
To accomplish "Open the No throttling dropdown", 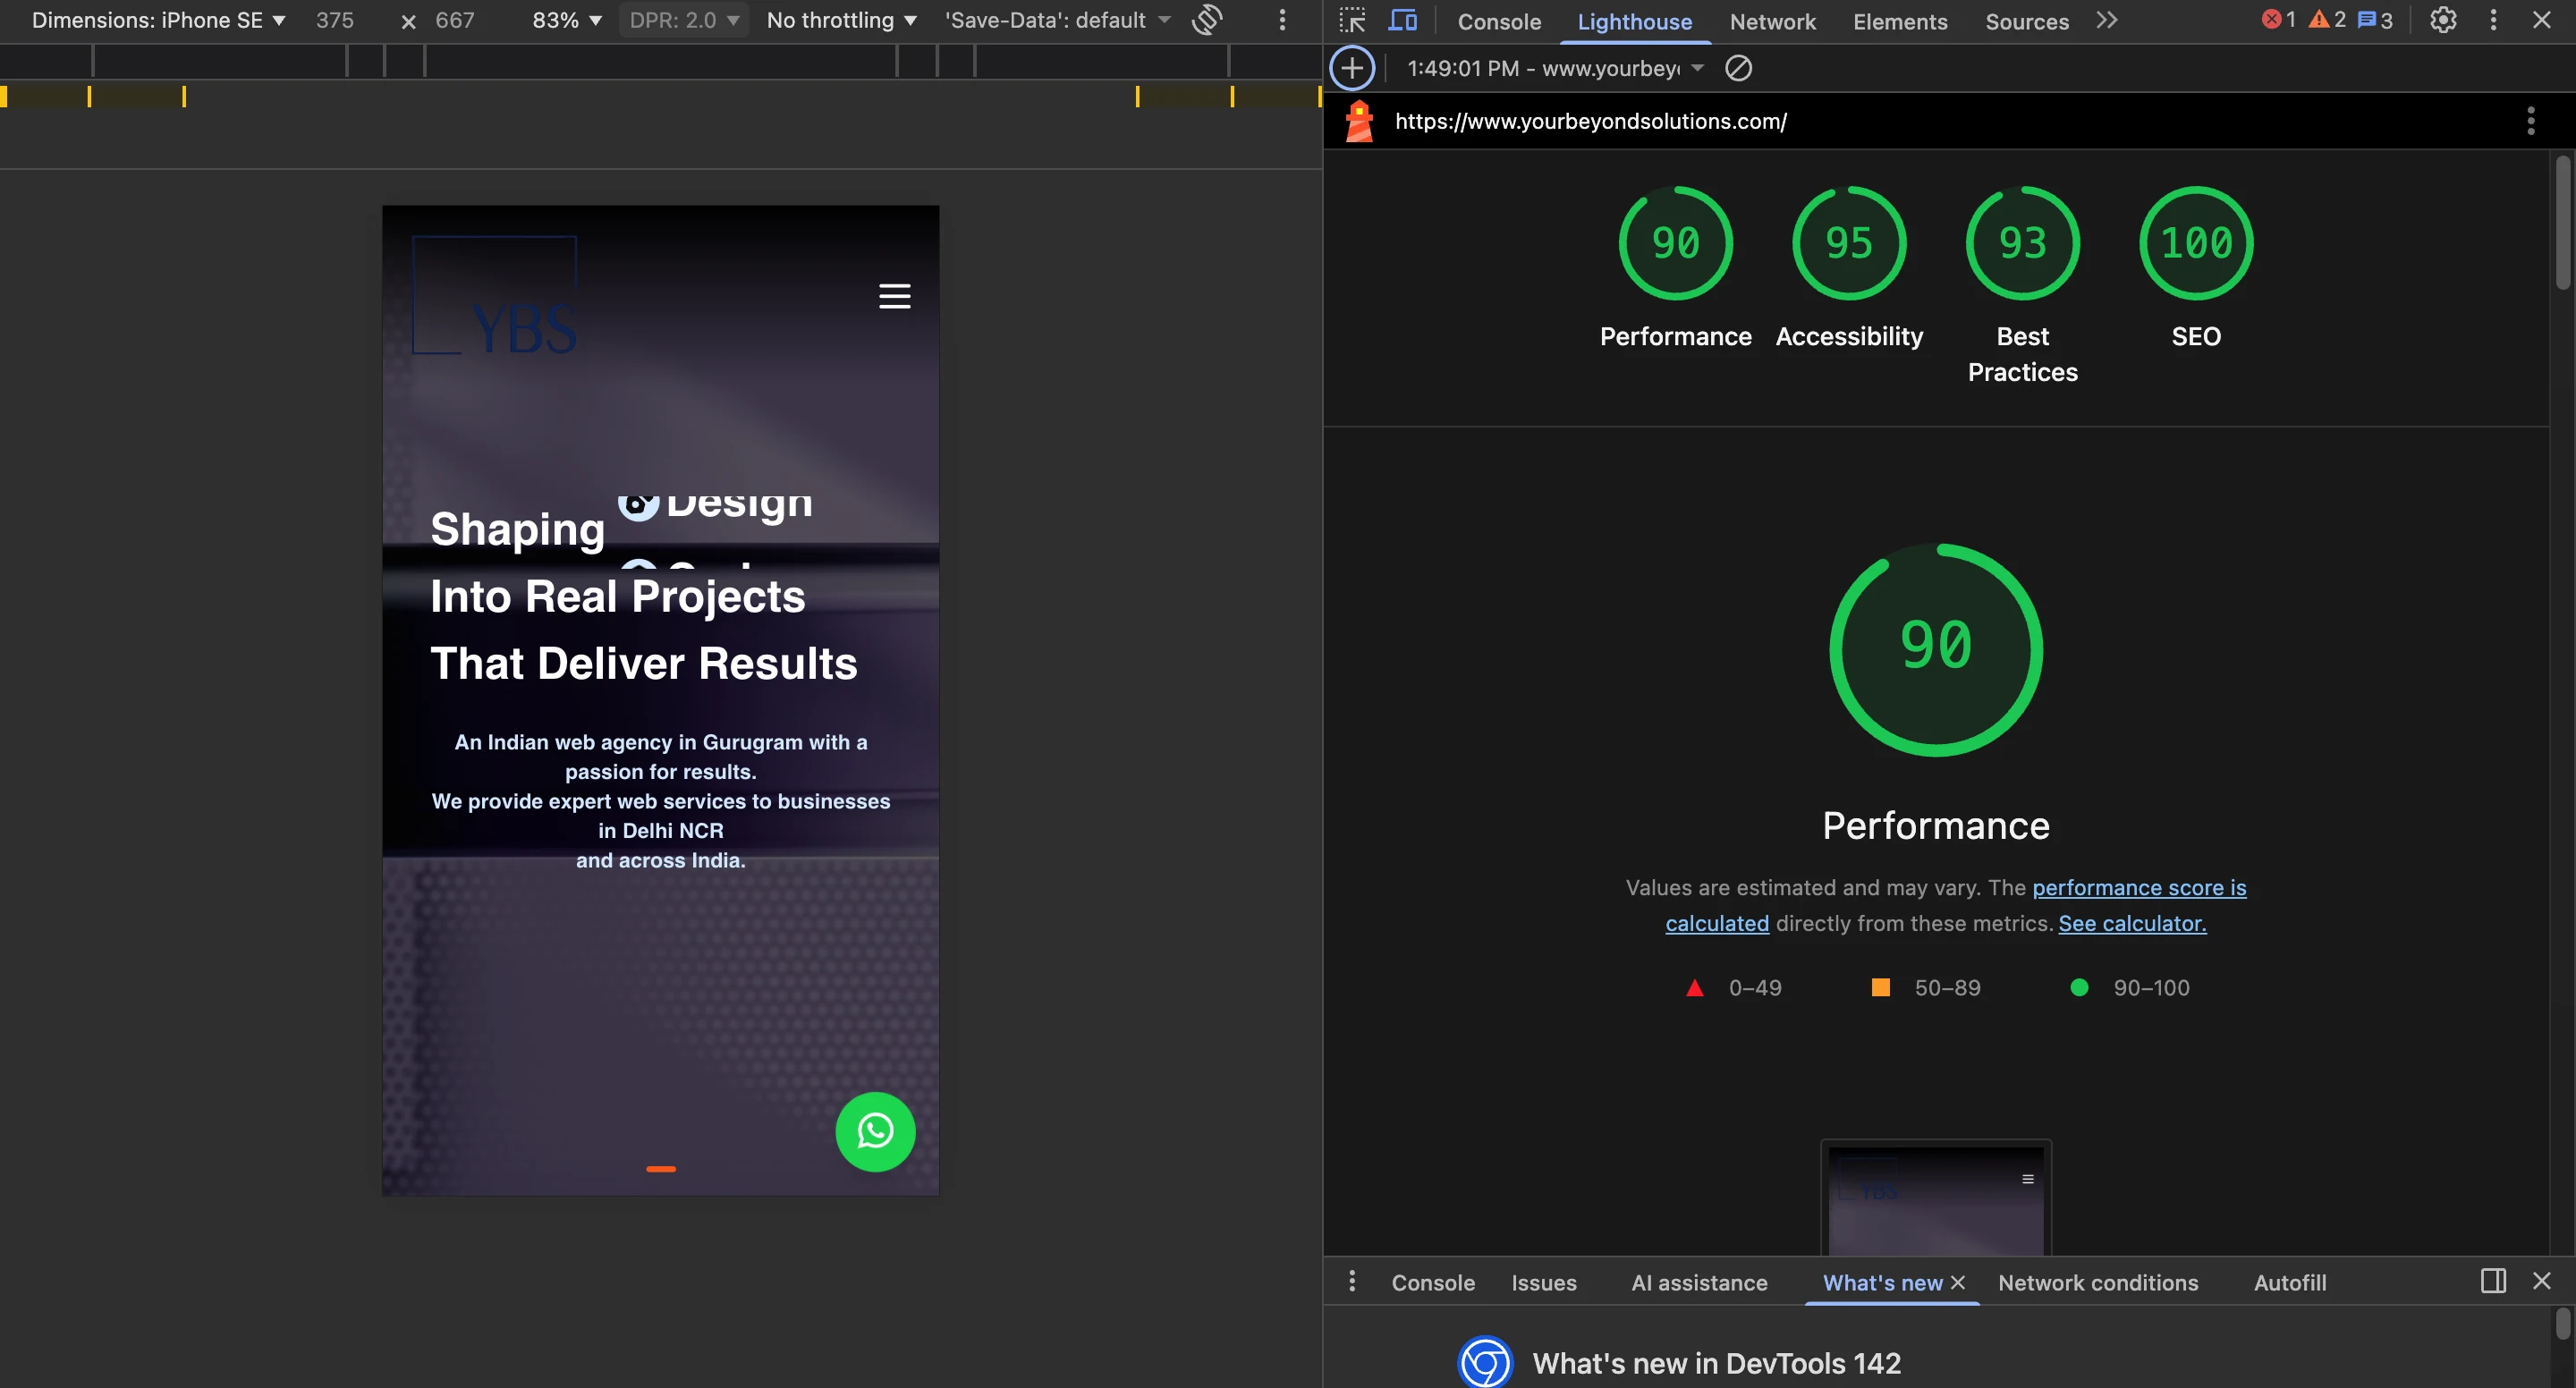I will pyautogui.click(x=841, y=20).
